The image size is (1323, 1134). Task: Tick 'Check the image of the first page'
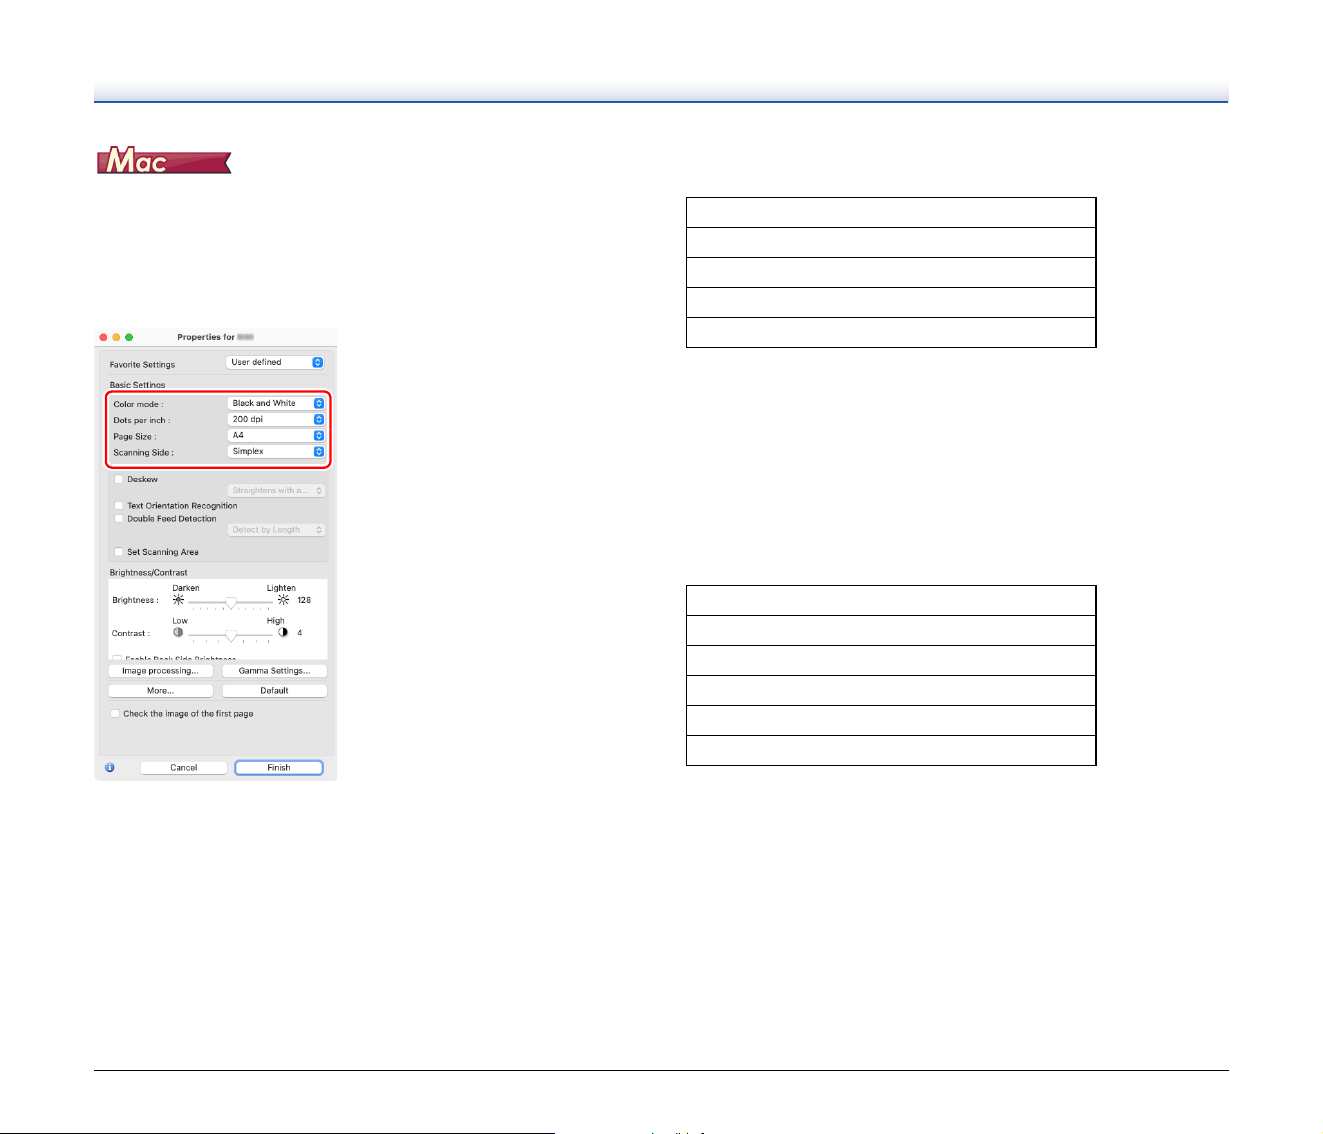[x=115, y=714]
